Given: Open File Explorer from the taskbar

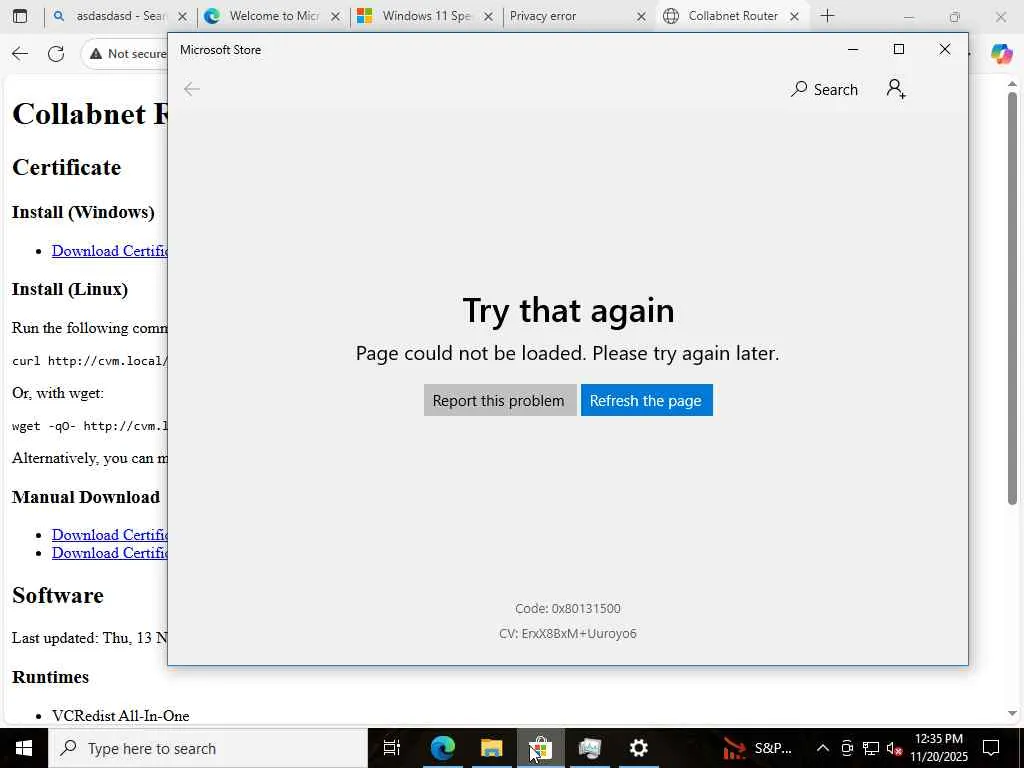Looking at the screenshot, I should pos(492,748).
